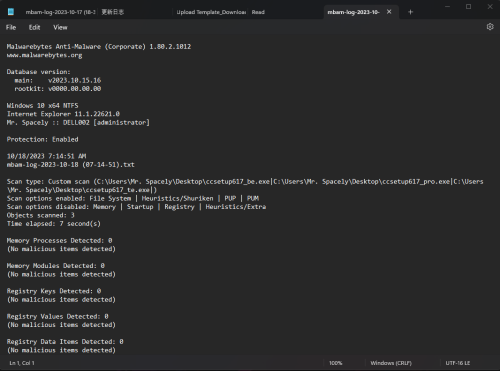The image size is (500, 371).
Task: Click the 'mbam-log-2023-10-18 (07-14-51).txt' line
Action: pos(70,165)
